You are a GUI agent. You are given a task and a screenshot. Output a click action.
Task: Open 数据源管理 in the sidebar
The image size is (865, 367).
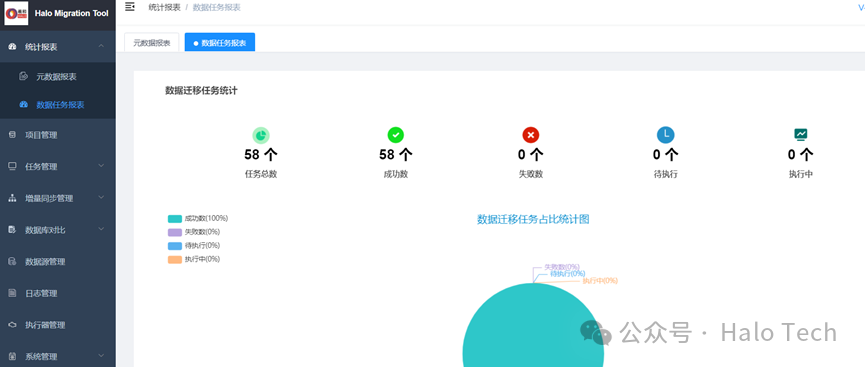58,262
